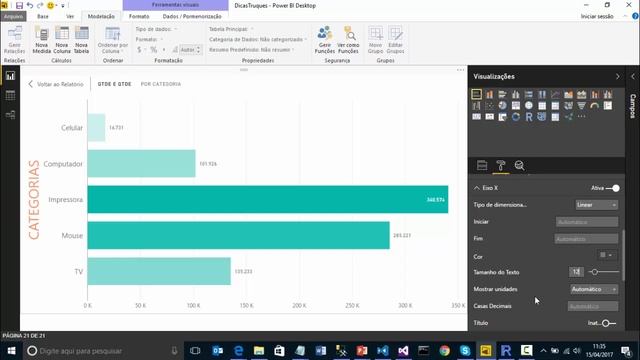Turn off the Eixo X Ativa toggle
The width and height of the screenshot is (640, 360).
pyautogui.click(x=613, y=188)
